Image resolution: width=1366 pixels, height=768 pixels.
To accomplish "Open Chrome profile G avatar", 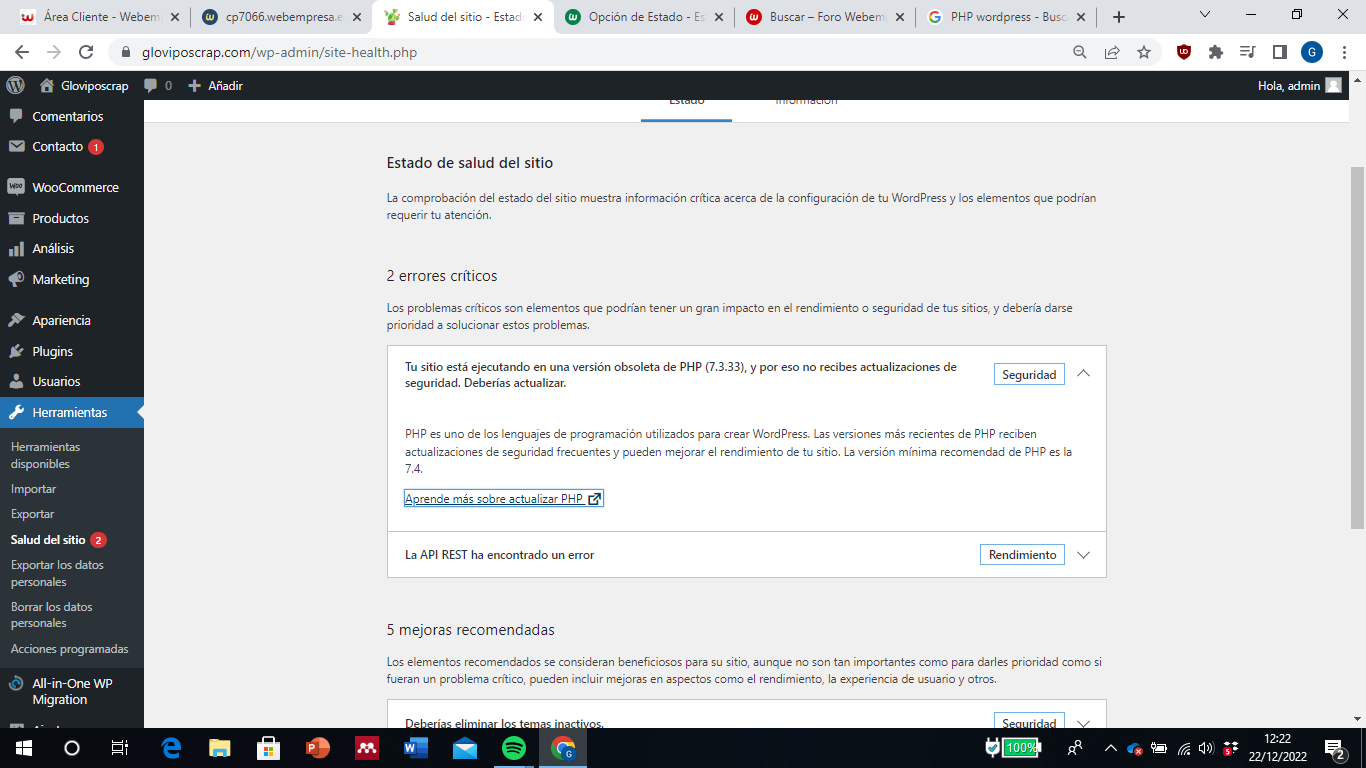I will click(x=1312, y=52).
